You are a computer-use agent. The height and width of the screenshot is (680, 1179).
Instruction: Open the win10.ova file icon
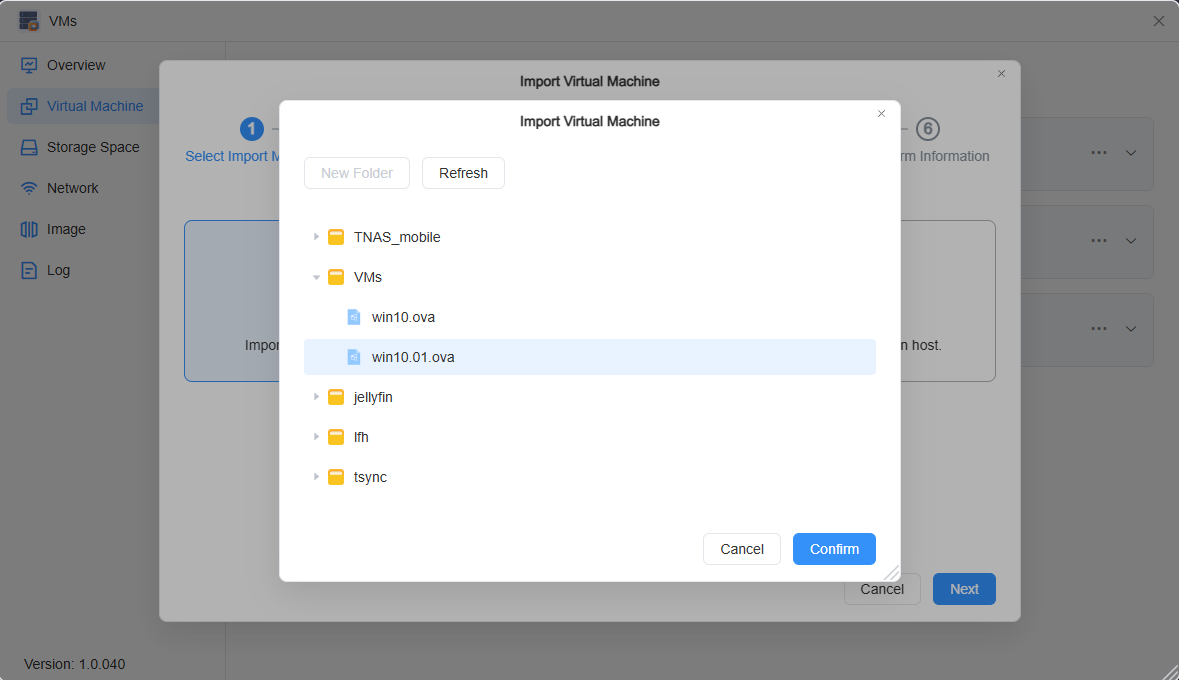(352, 316)
